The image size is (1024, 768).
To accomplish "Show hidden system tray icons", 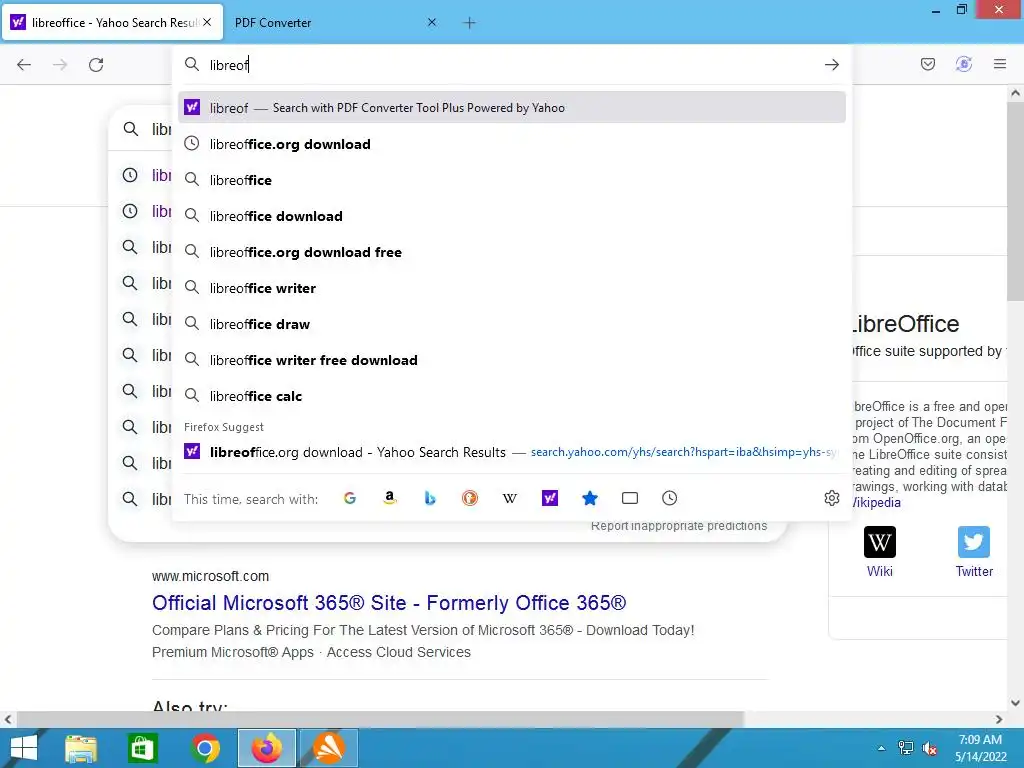I will (x=881, y=748).
